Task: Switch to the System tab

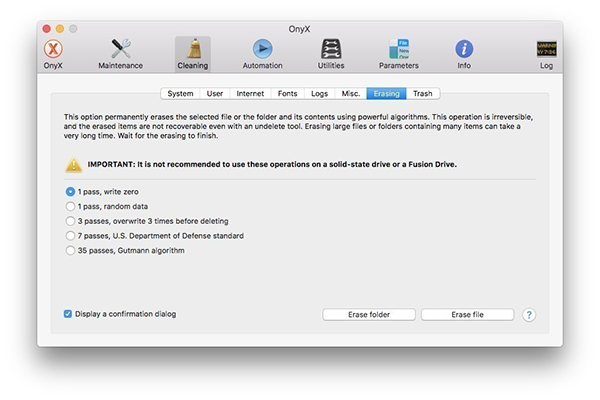Action: pos(180,94)
